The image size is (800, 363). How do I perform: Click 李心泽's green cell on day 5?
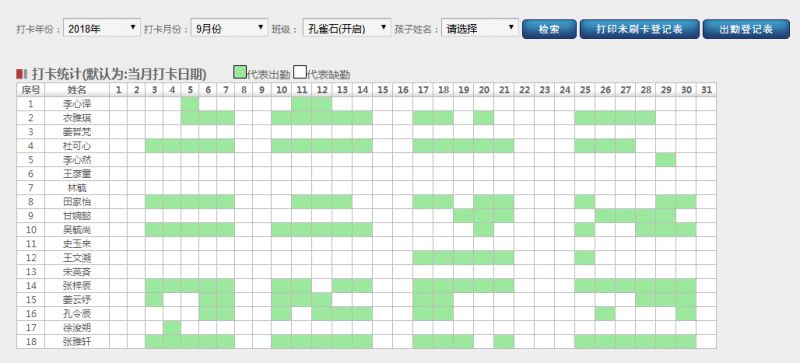coord(190,104)
